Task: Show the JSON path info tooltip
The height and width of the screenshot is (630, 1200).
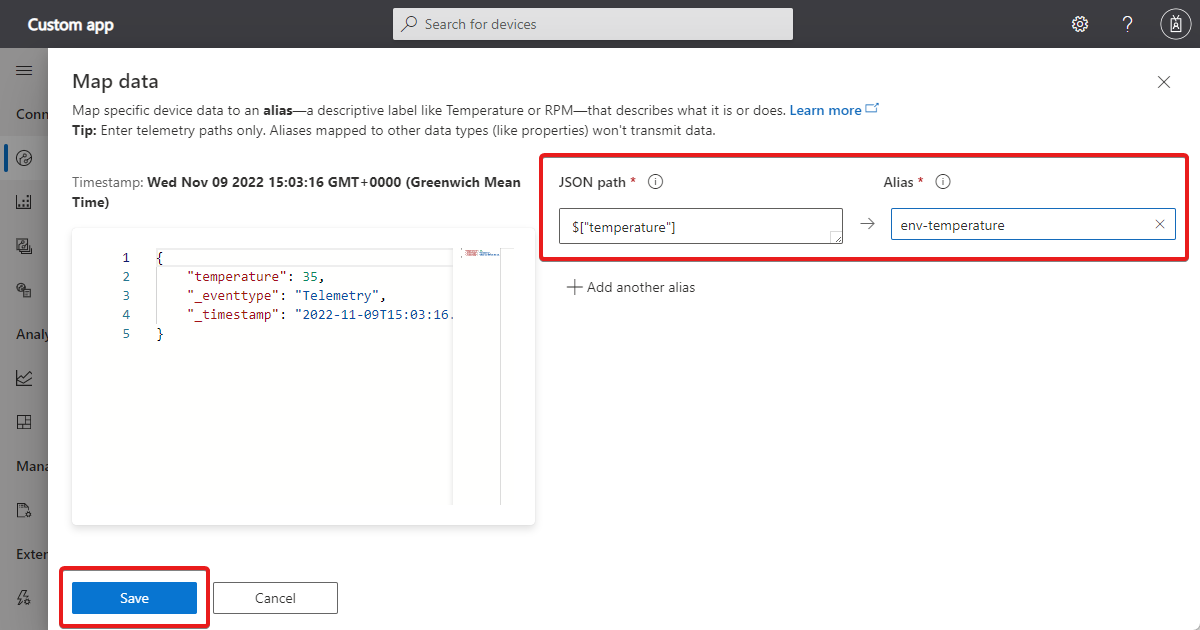Action: [655, 182]
